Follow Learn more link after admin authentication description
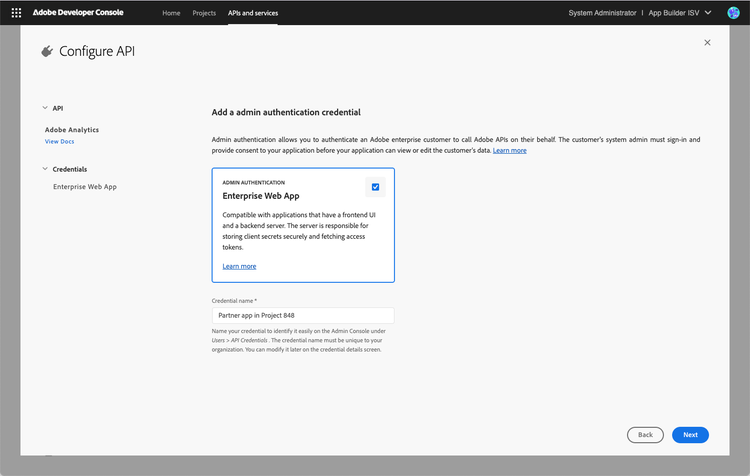 coord(509,150)
